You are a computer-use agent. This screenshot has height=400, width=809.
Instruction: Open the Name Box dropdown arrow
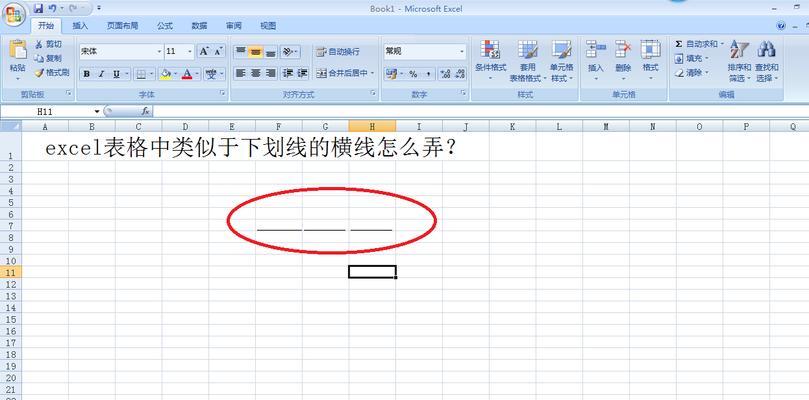tap(97, 111)
